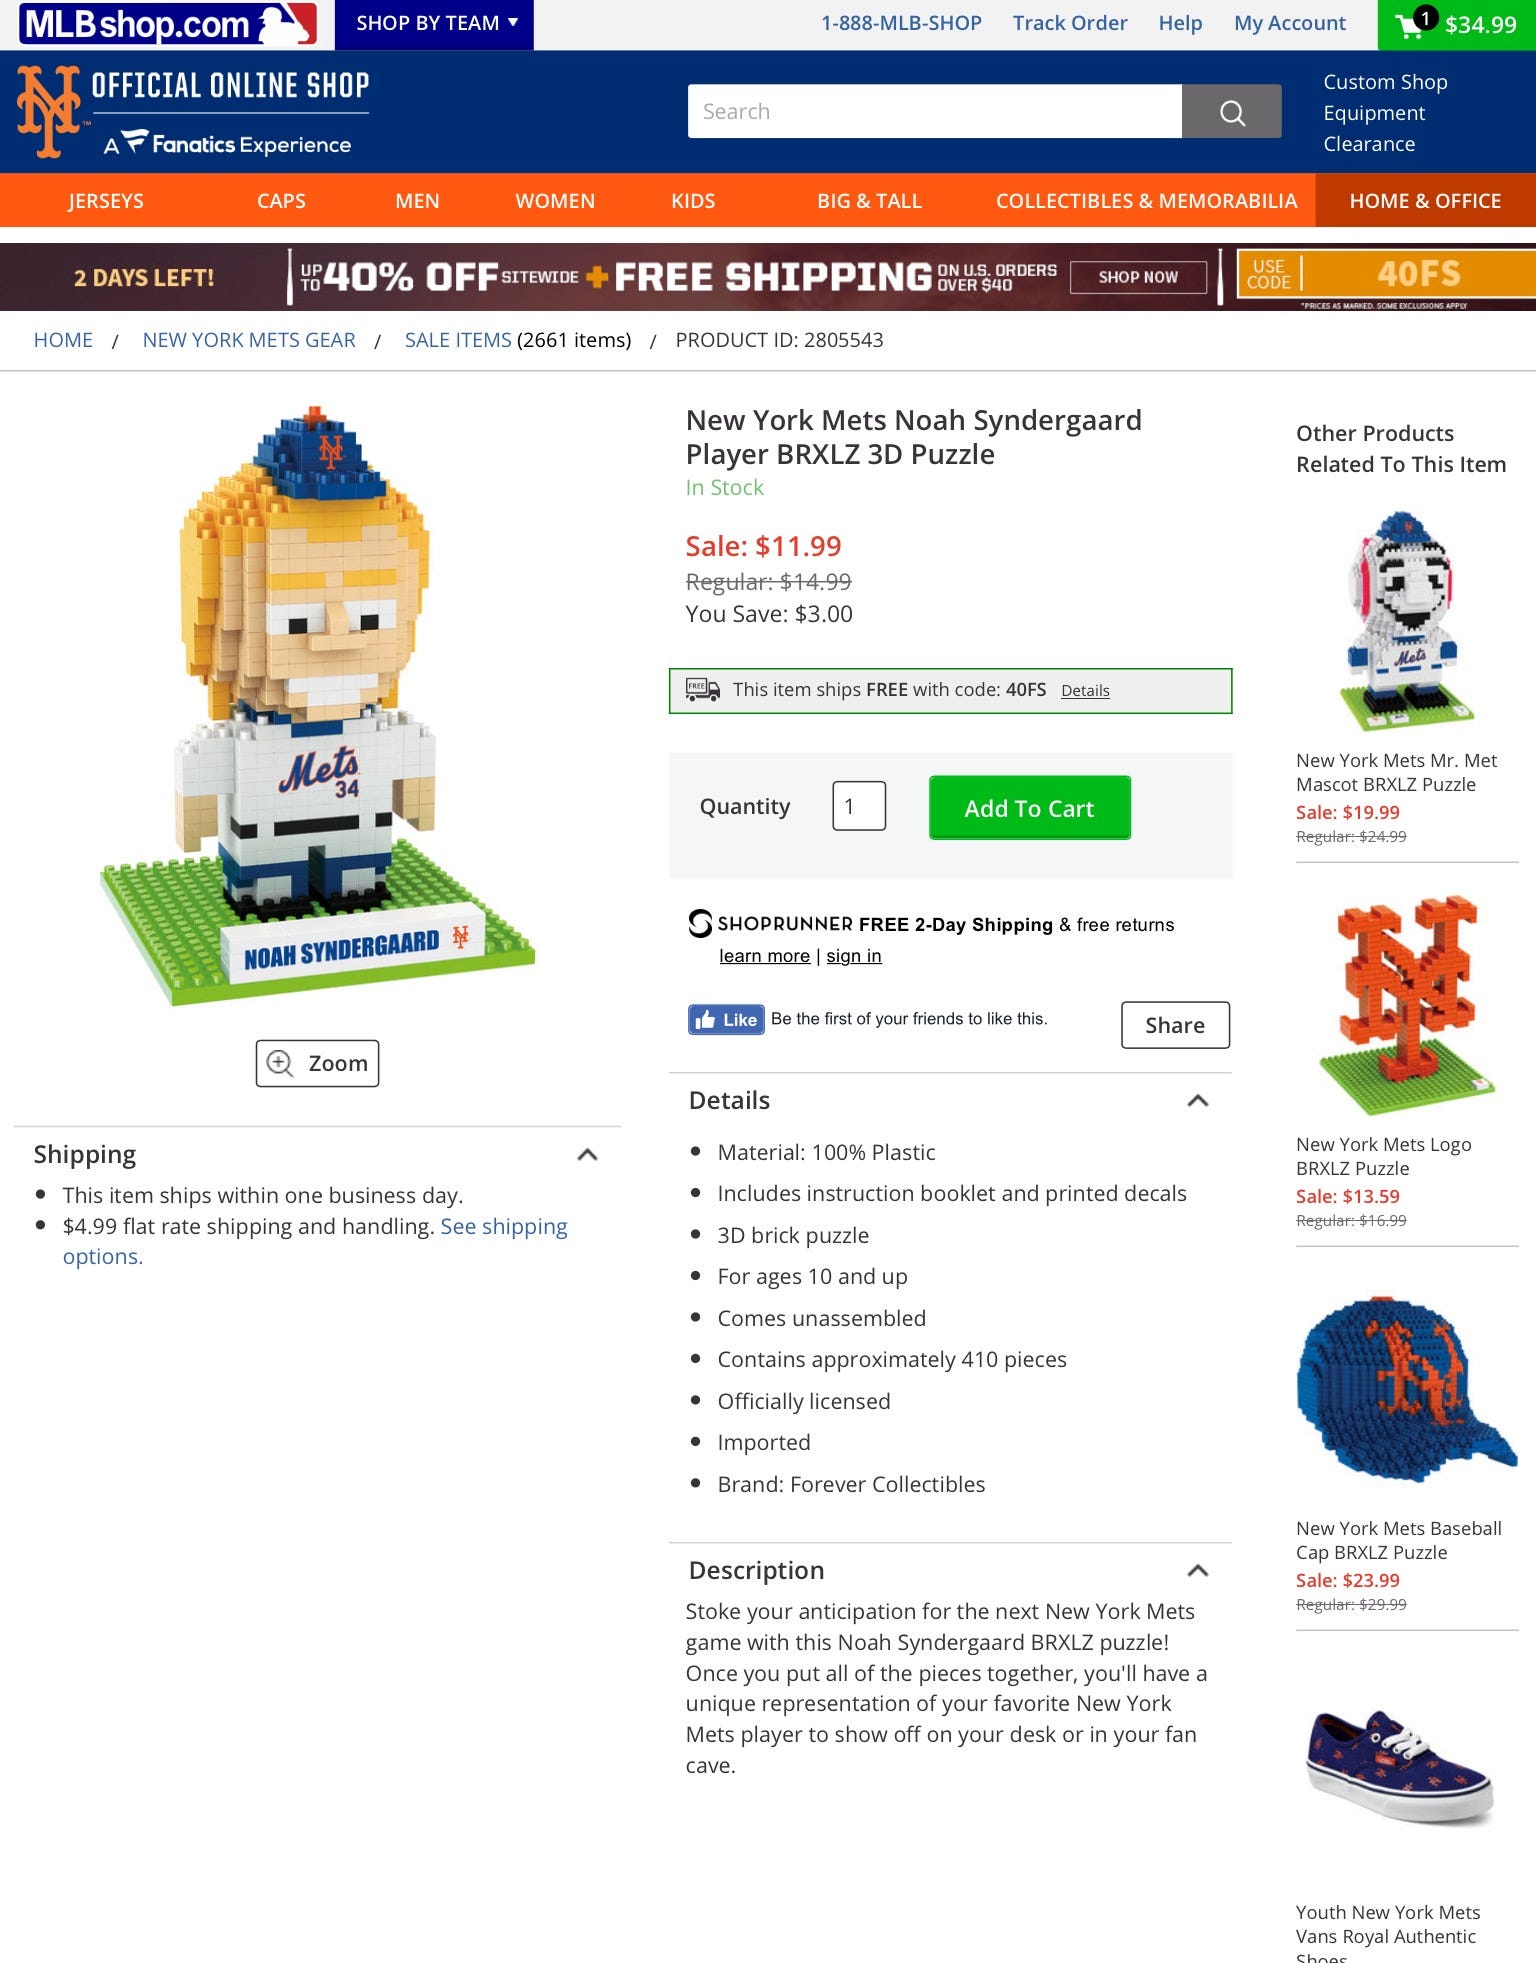The width and height of the screenshot is (1536, 1963).
Task: Collapse the Details section chevron
Action: [x=1198, y=1101]
